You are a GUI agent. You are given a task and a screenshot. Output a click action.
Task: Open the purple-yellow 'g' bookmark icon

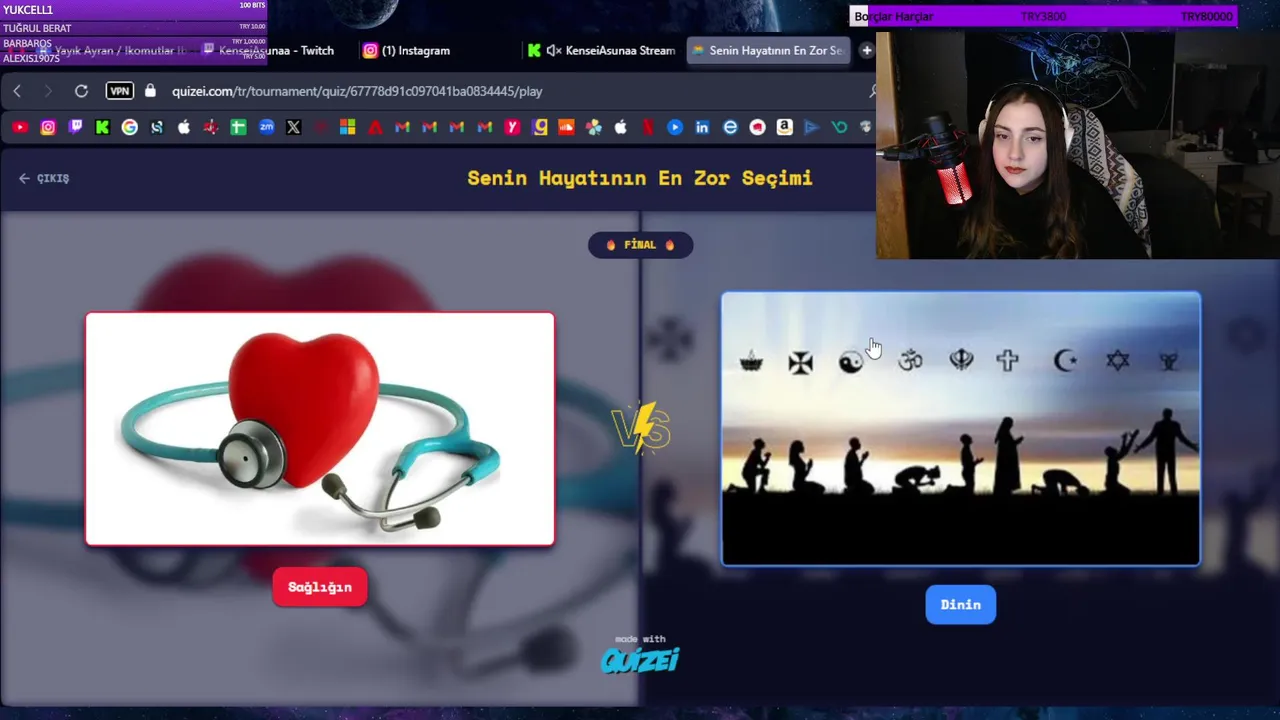(540, 127)
